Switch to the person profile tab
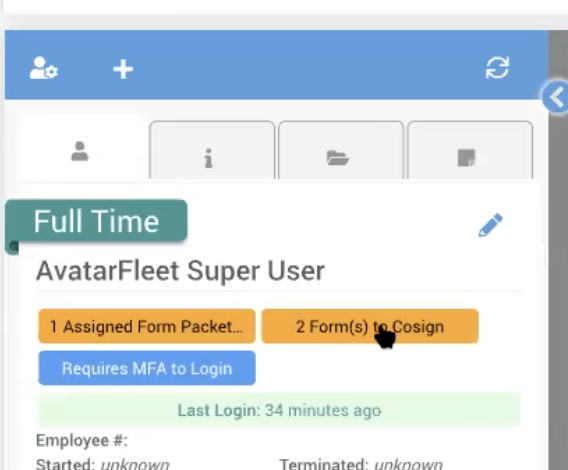 [x=80, y=151]
